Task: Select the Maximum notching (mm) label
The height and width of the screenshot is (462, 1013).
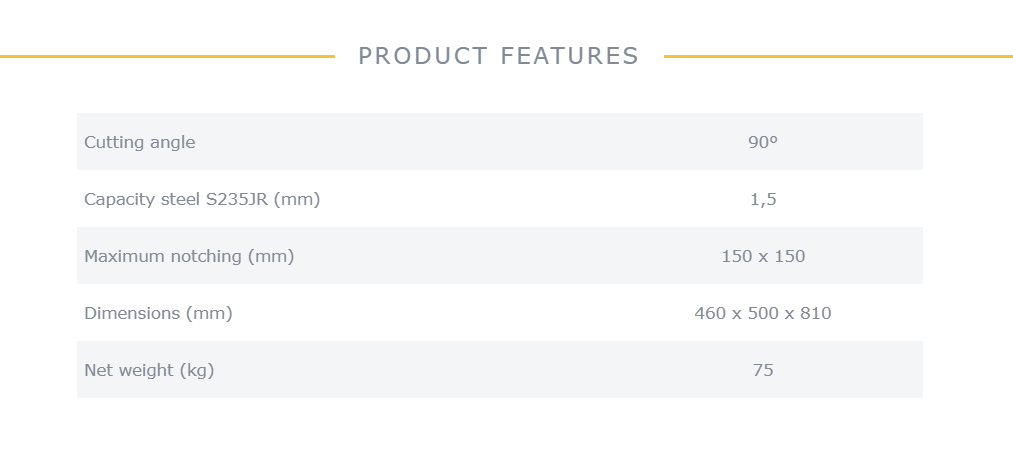Action: [189, 257]
